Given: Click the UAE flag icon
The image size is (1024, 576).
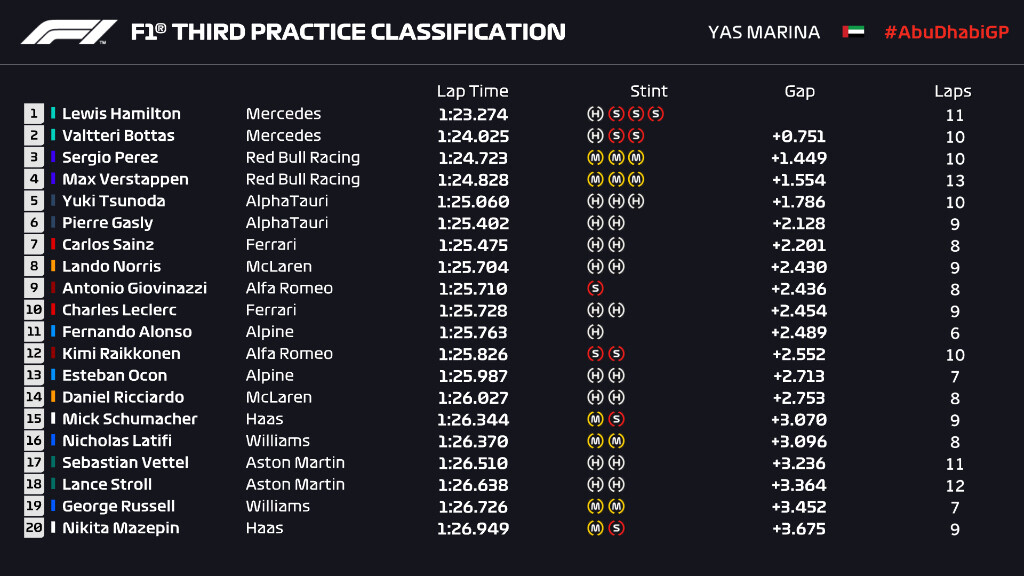Looking at the screenshot, I should [853, 32].
